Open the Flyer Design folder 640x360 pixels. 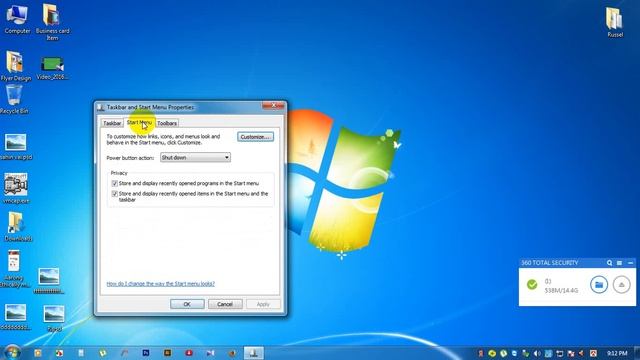(x=15, y=66)
